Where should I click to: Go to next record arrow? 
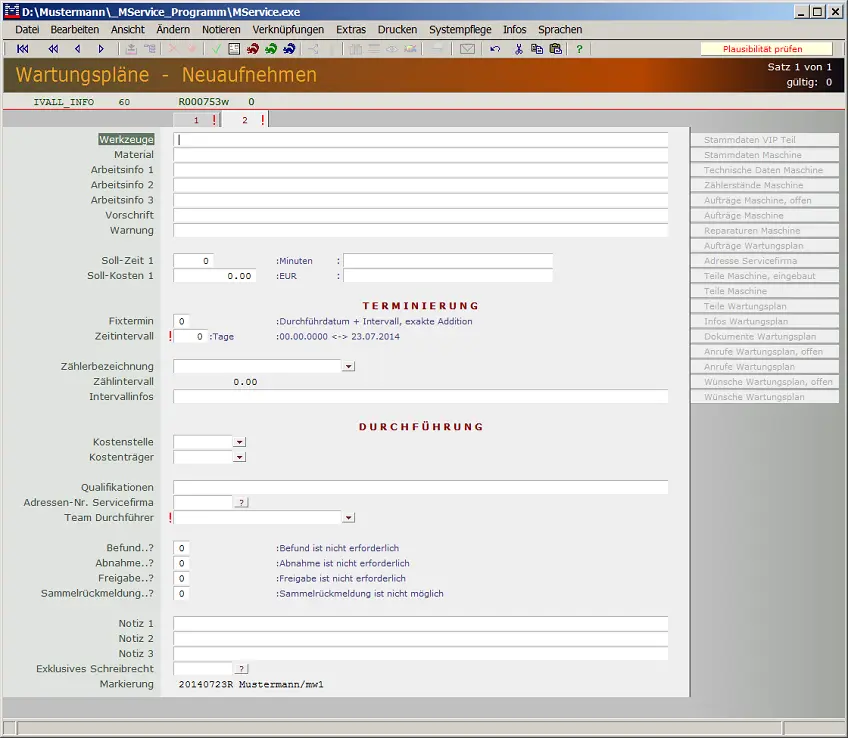click(101, 49)
